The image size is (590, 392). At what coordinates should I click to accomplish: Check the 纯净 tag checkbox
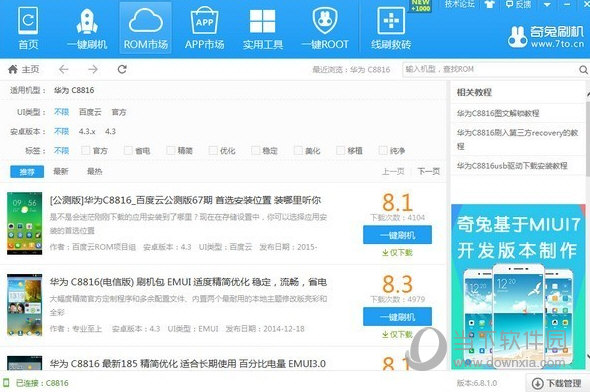coord(383,150)
